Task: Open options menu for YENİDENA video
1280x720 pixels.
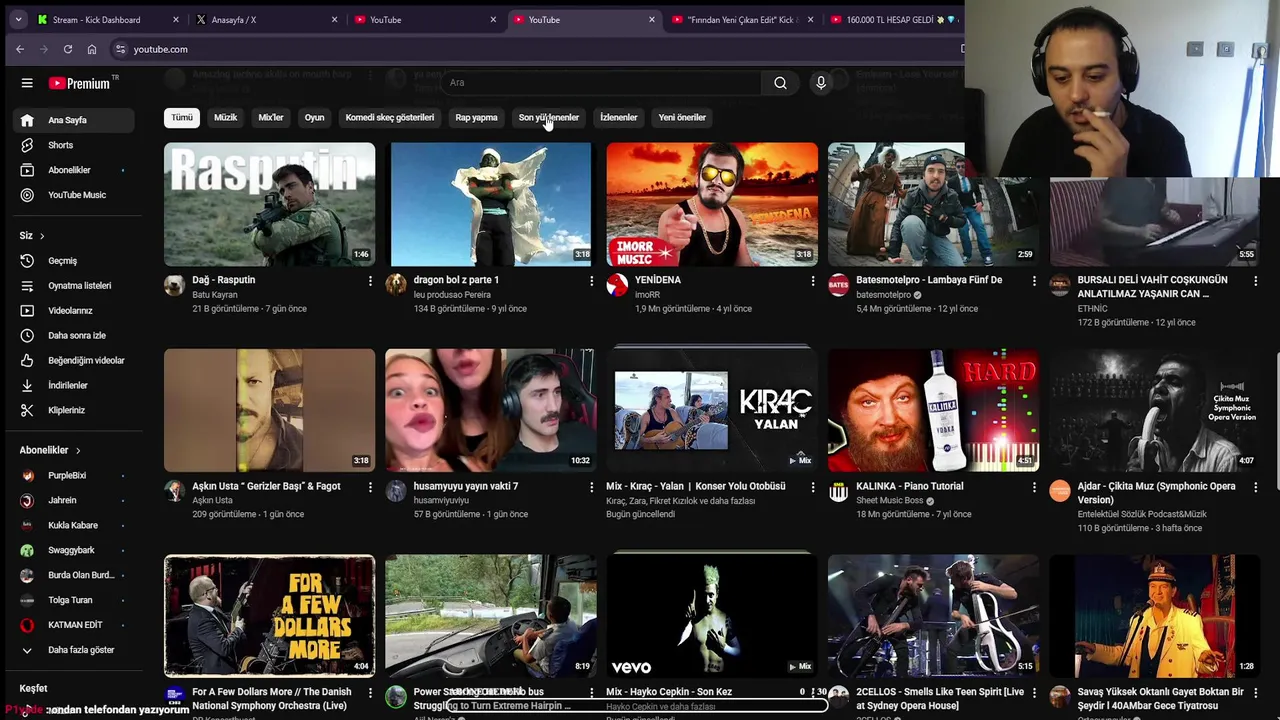Action: tap(812, 281)
